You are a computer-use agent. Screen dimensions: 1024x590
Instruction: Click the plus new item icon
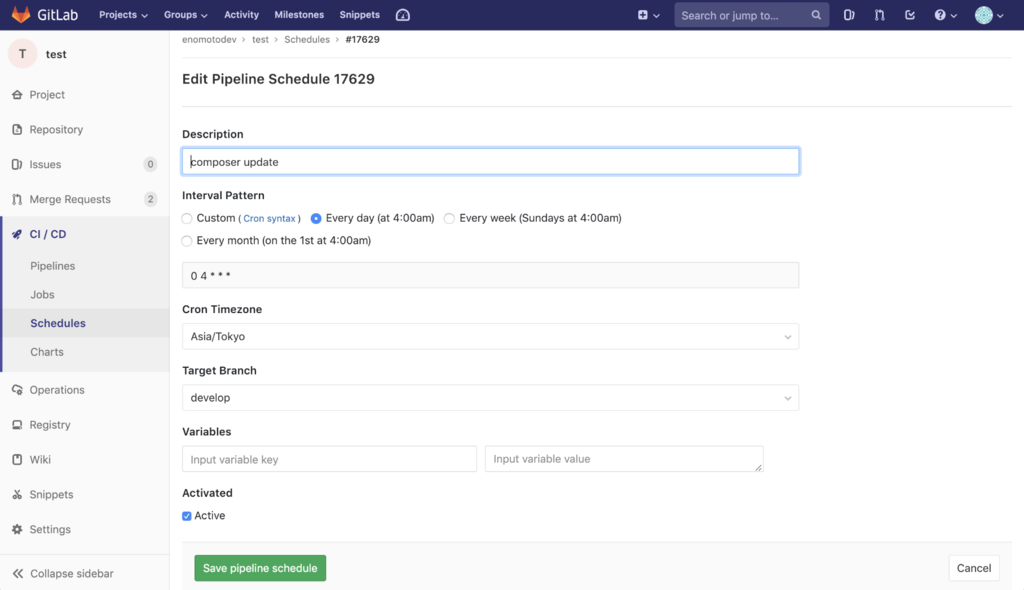643,15
